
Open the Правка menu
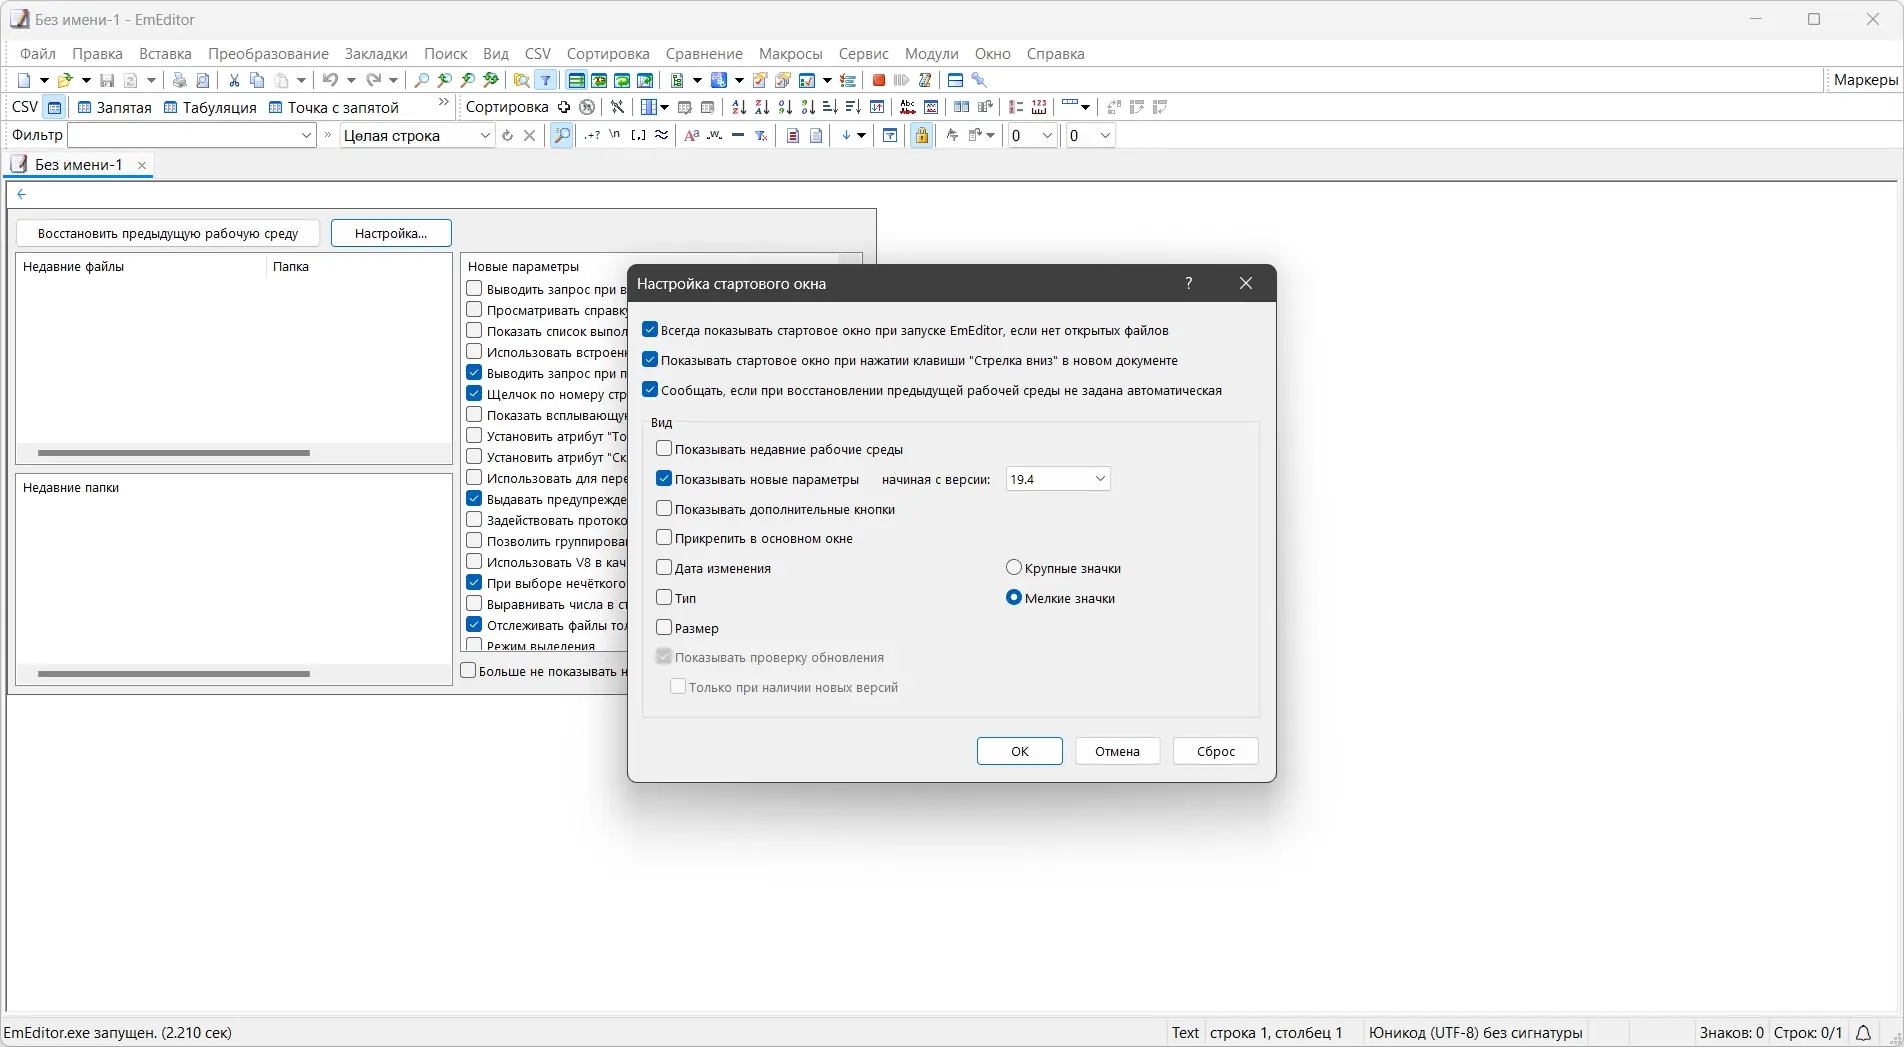point(97,54)
